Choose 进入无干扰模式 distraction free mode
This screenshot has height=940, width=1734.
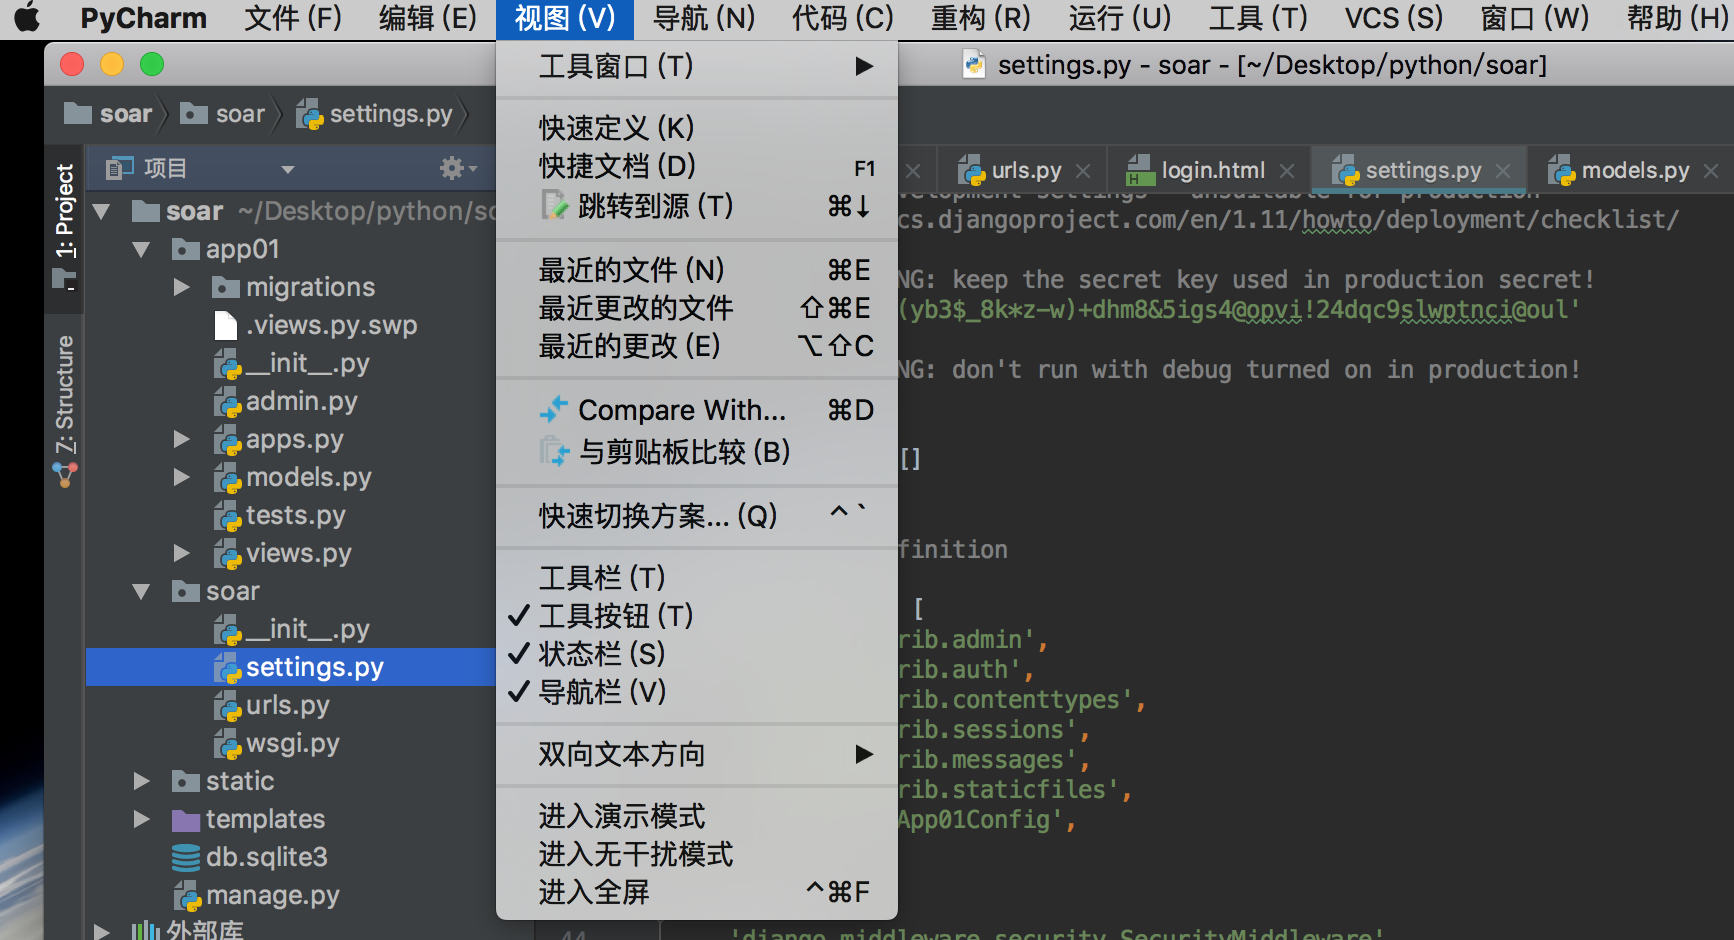[697, 854]
